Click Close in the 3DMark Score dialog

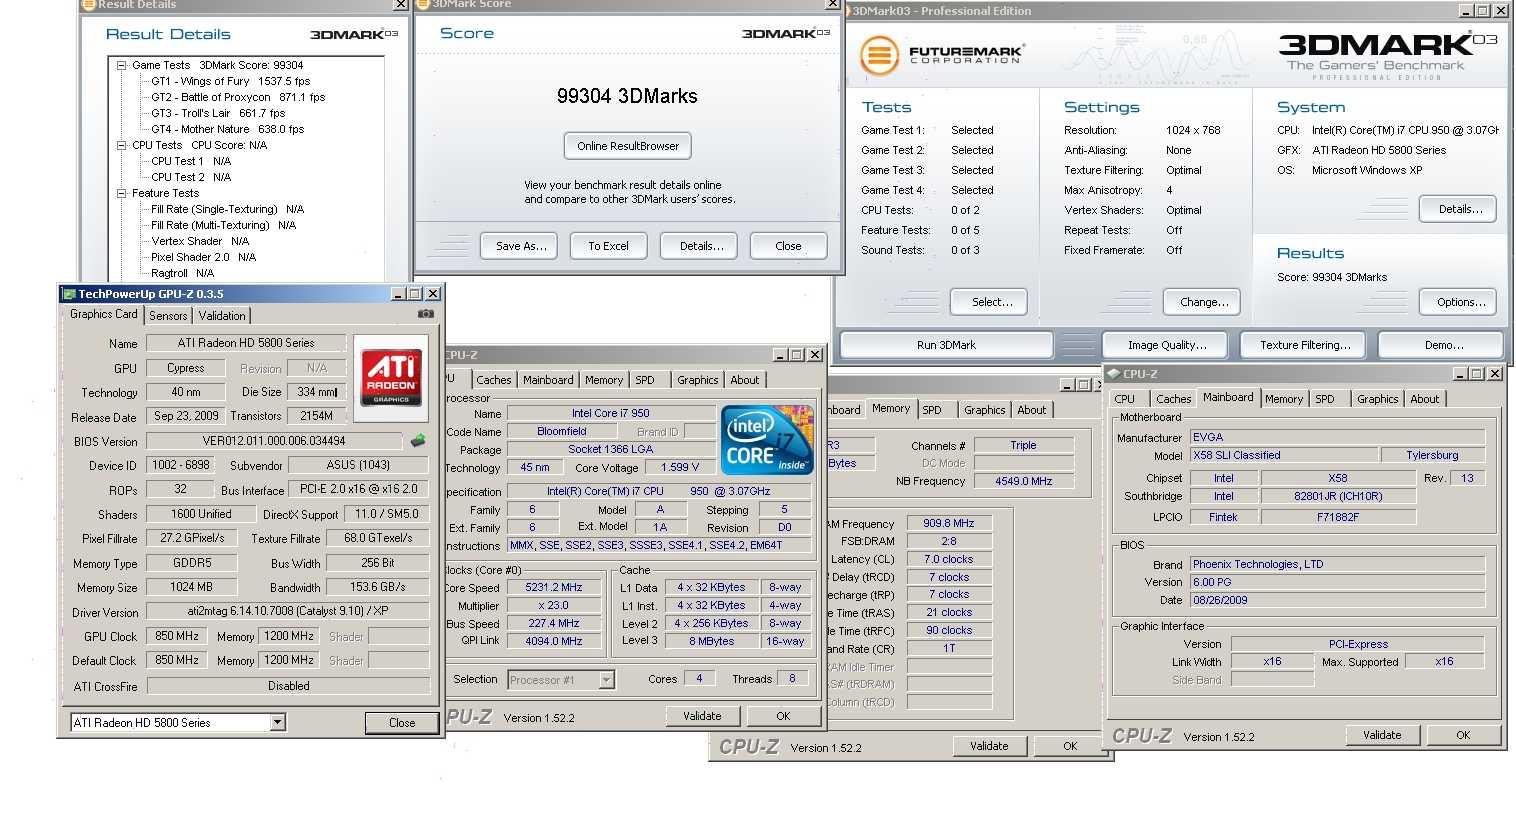point(788,246)
